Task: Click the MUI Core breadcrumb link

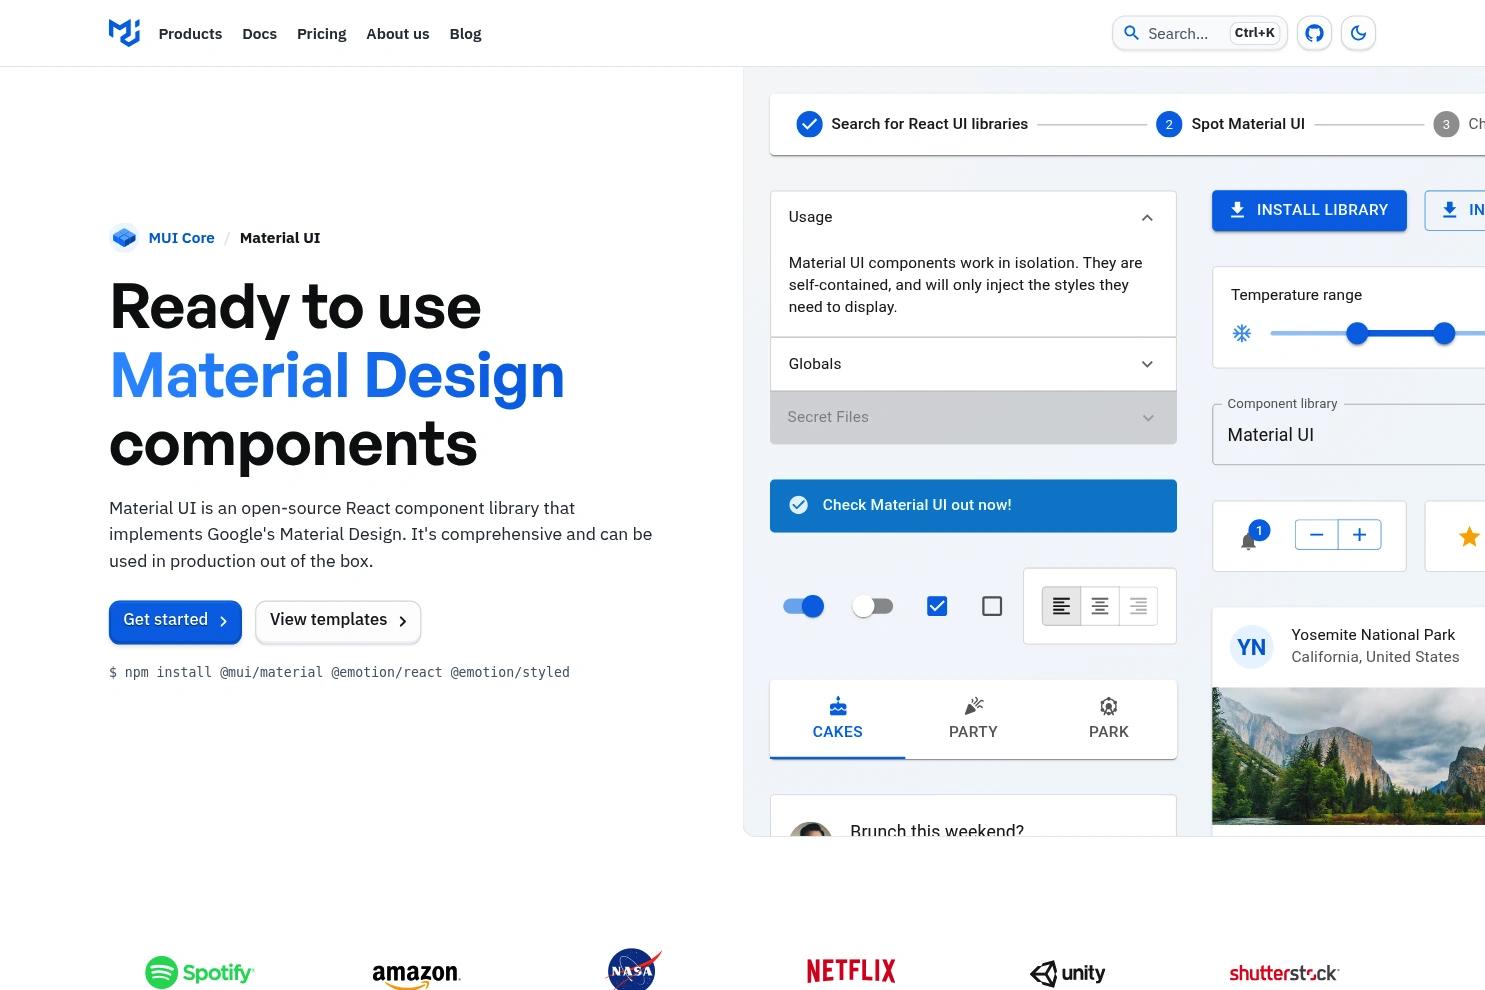Action: click(181, 238)
